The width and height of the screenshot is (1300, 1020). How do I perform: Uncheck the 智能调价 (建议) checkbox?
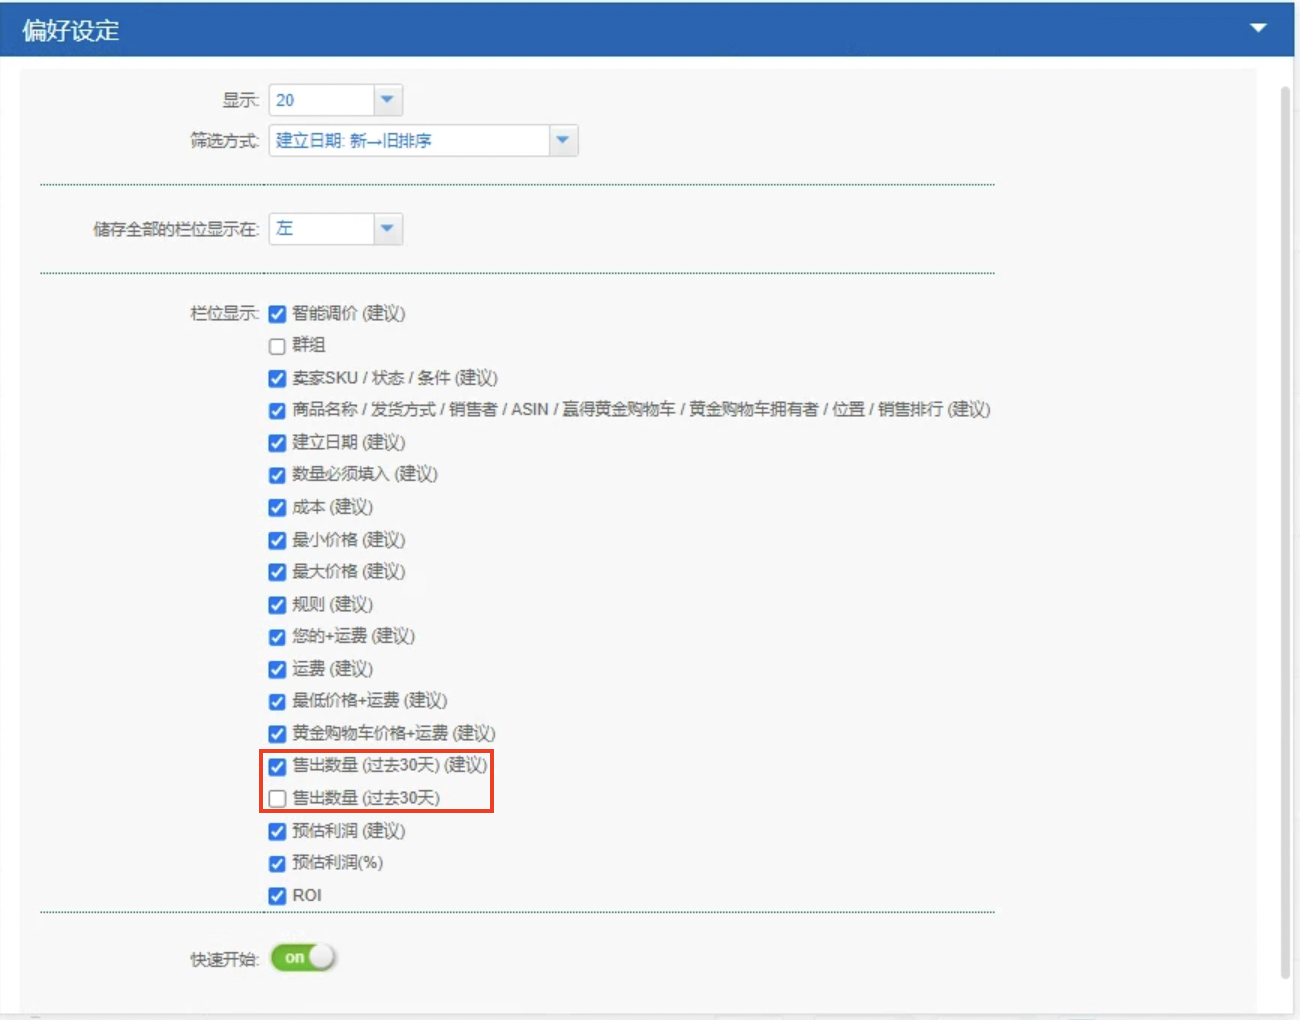(278, 314)
